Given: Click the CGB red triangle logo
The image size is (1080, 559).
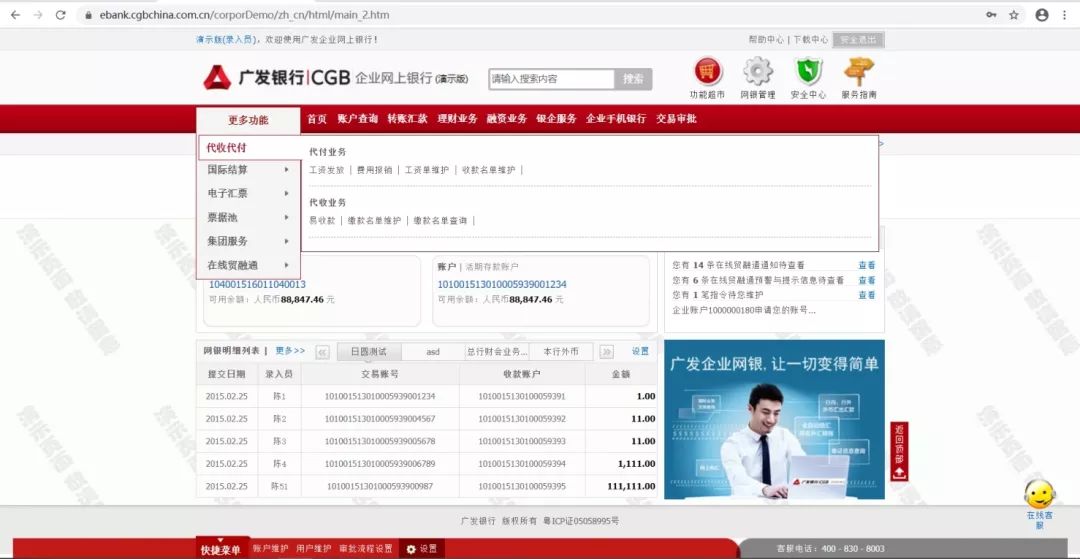Looking at the screenshot, I should [x=217, y=78].
